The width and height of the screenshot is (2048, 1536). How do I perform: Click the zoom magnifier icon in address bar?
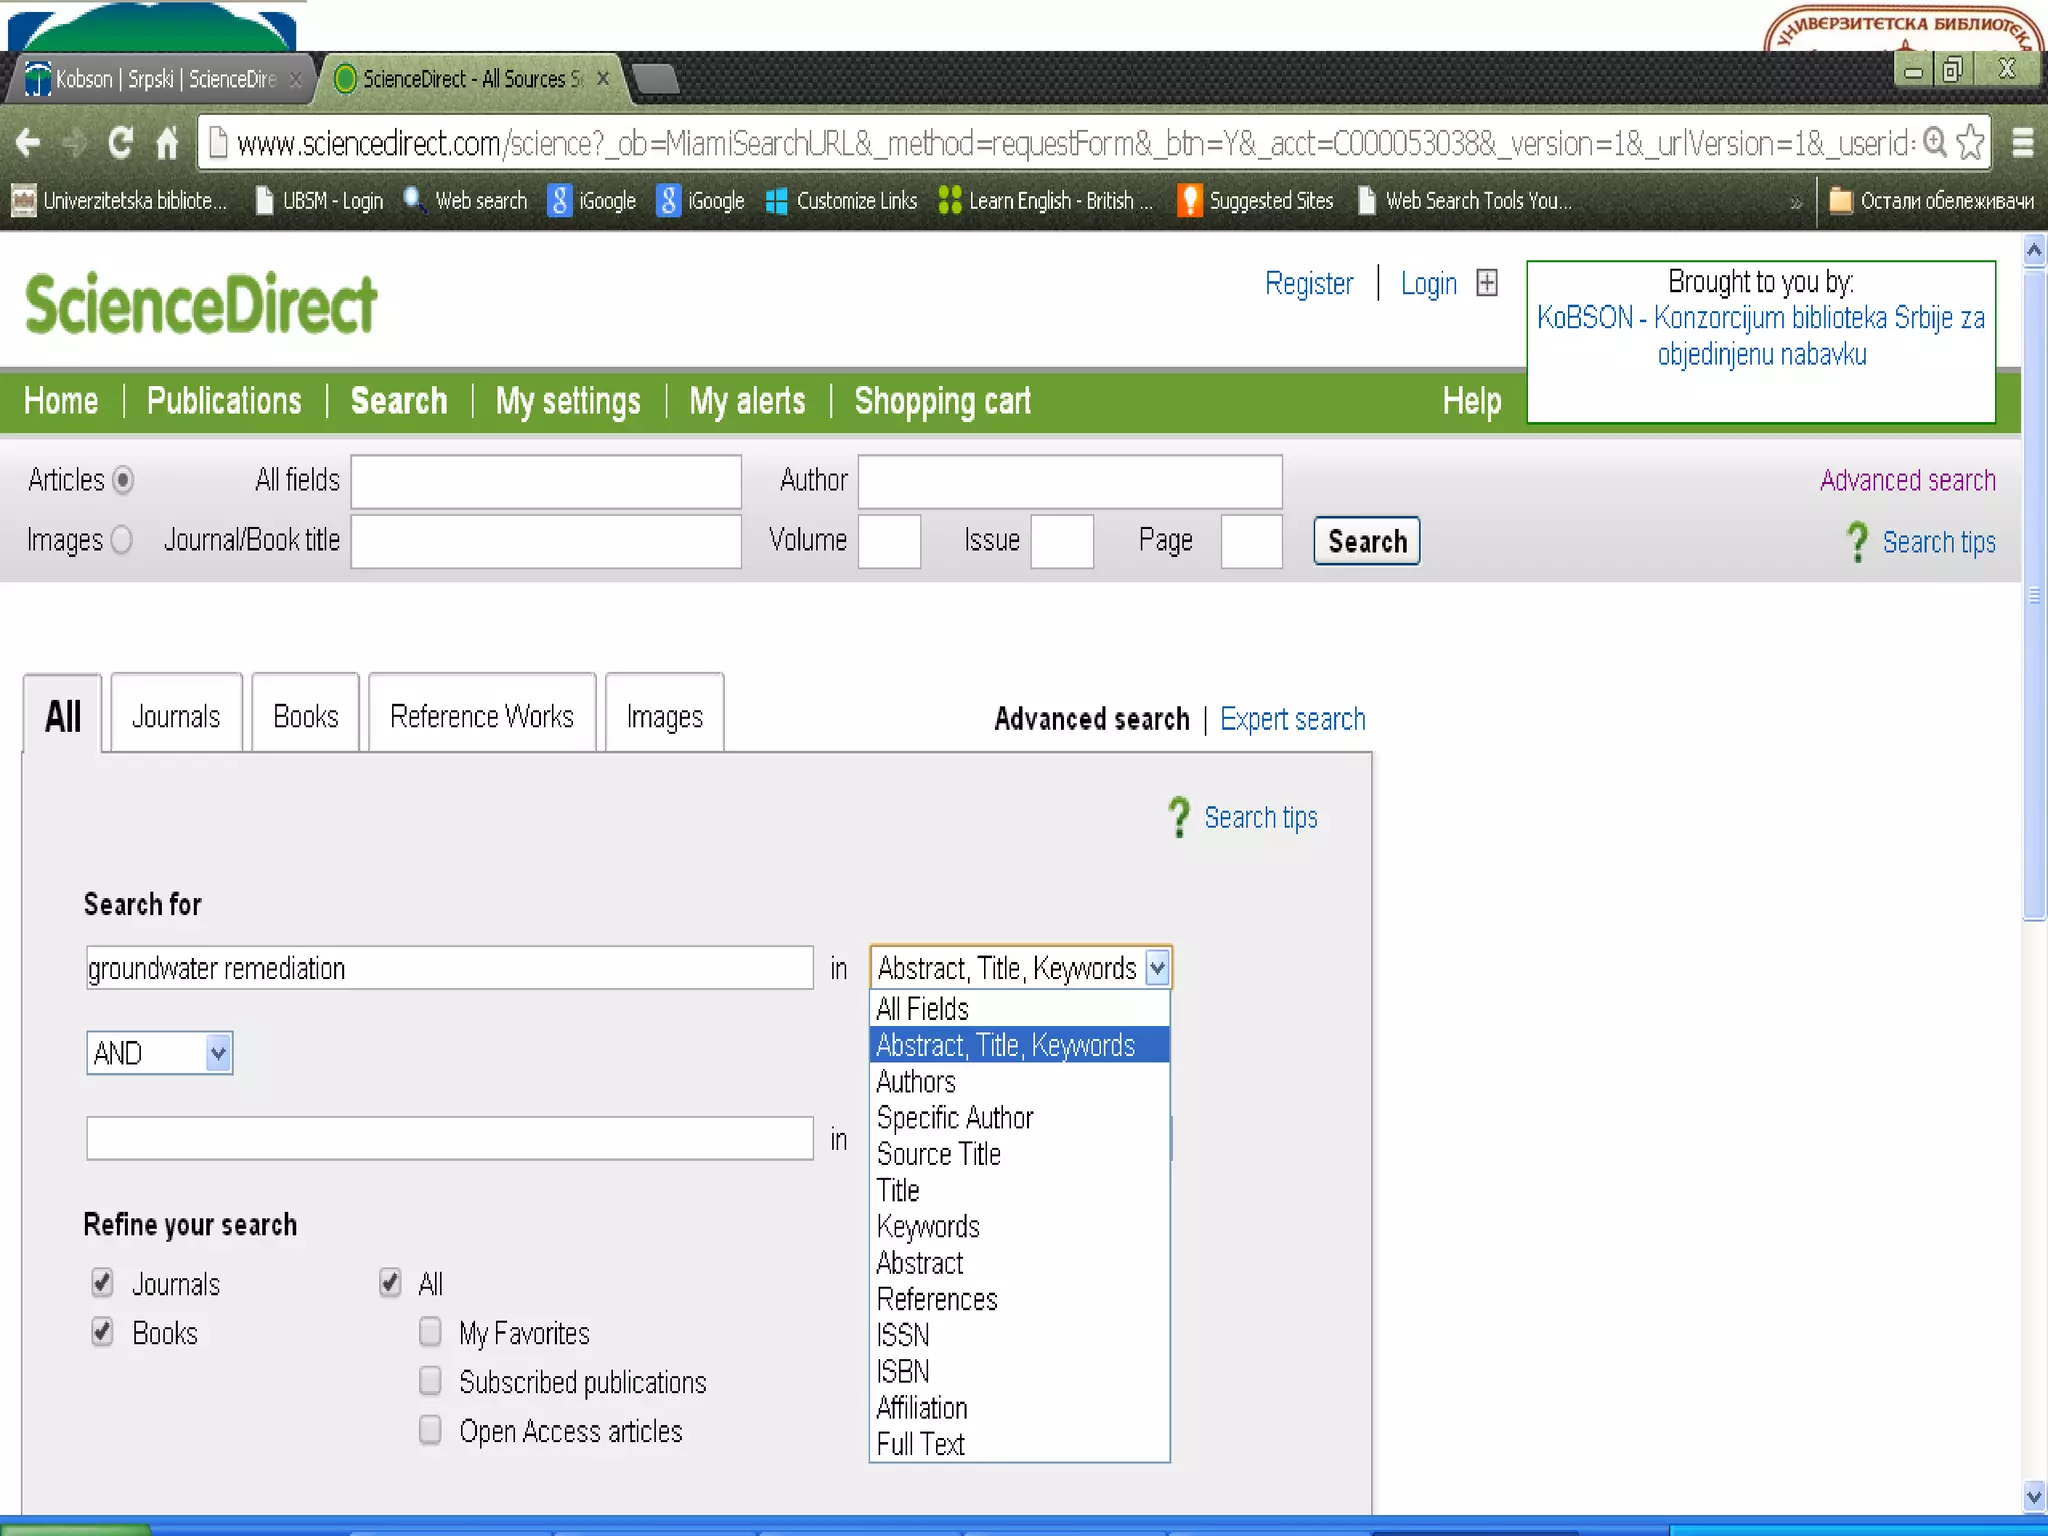pos(1936,143)
